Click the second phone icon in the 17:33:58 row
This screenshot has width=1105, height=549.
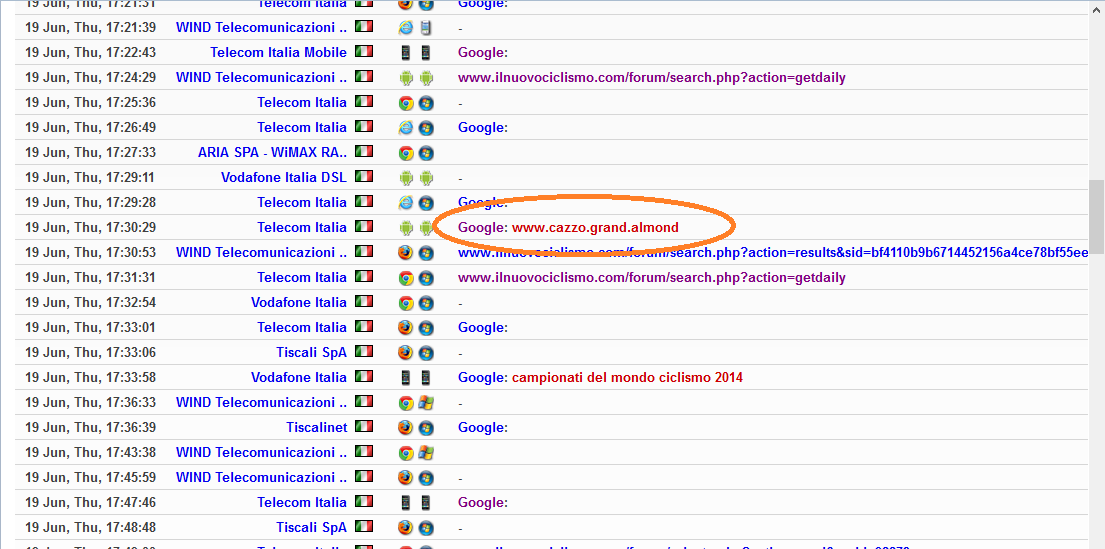(426, 378)
